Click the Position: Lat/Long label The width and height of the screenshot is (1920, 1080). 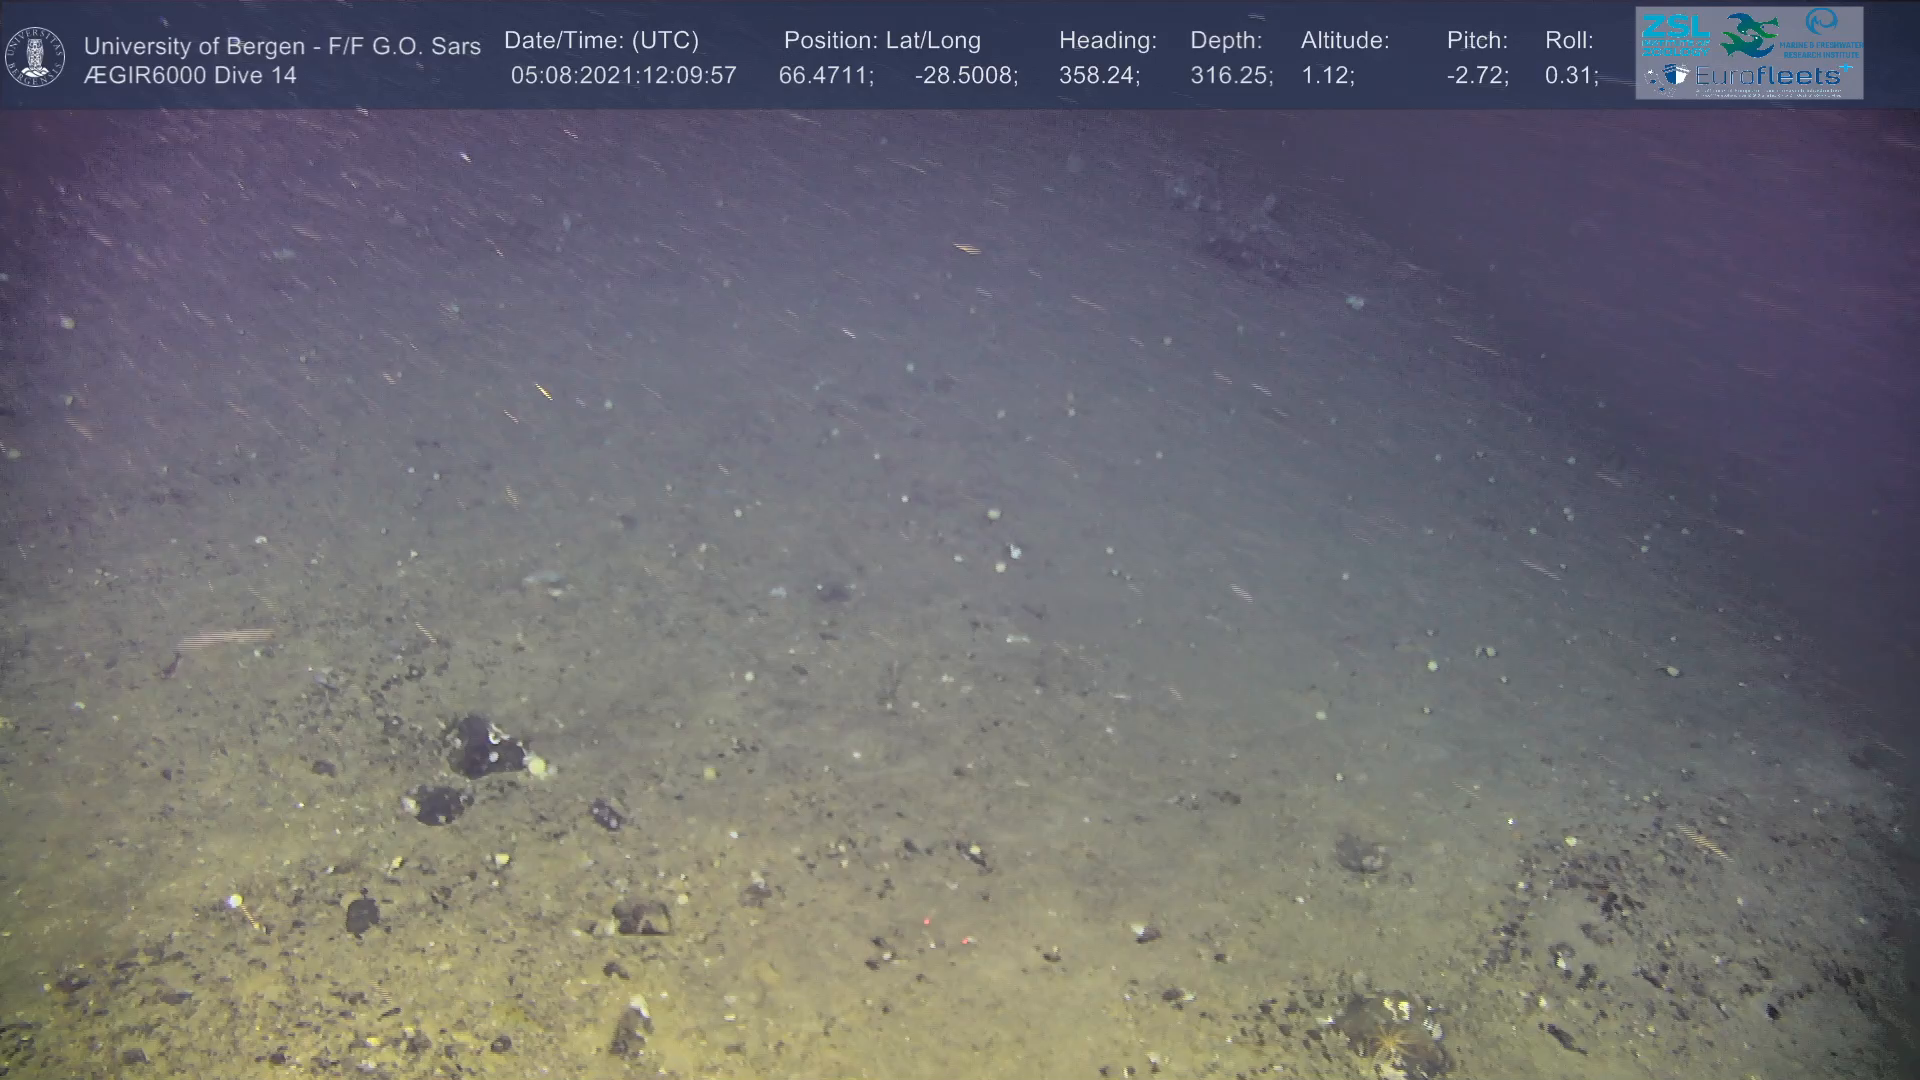[x=882, y=41]
